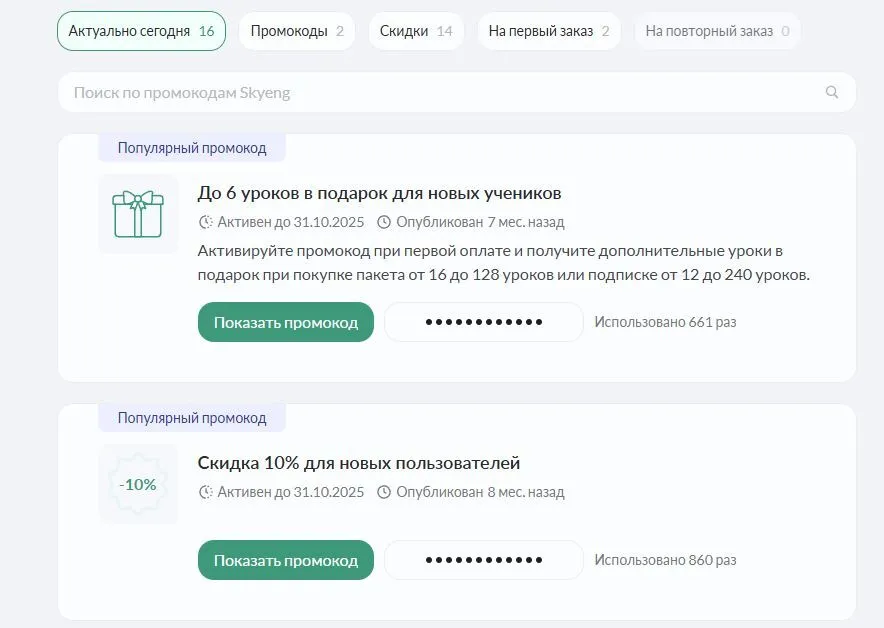Image resolution: width=884 pixels, height=628 pixels.
Task: Click the "Популярный промокод" badge on first card
Action: [190, 147]
